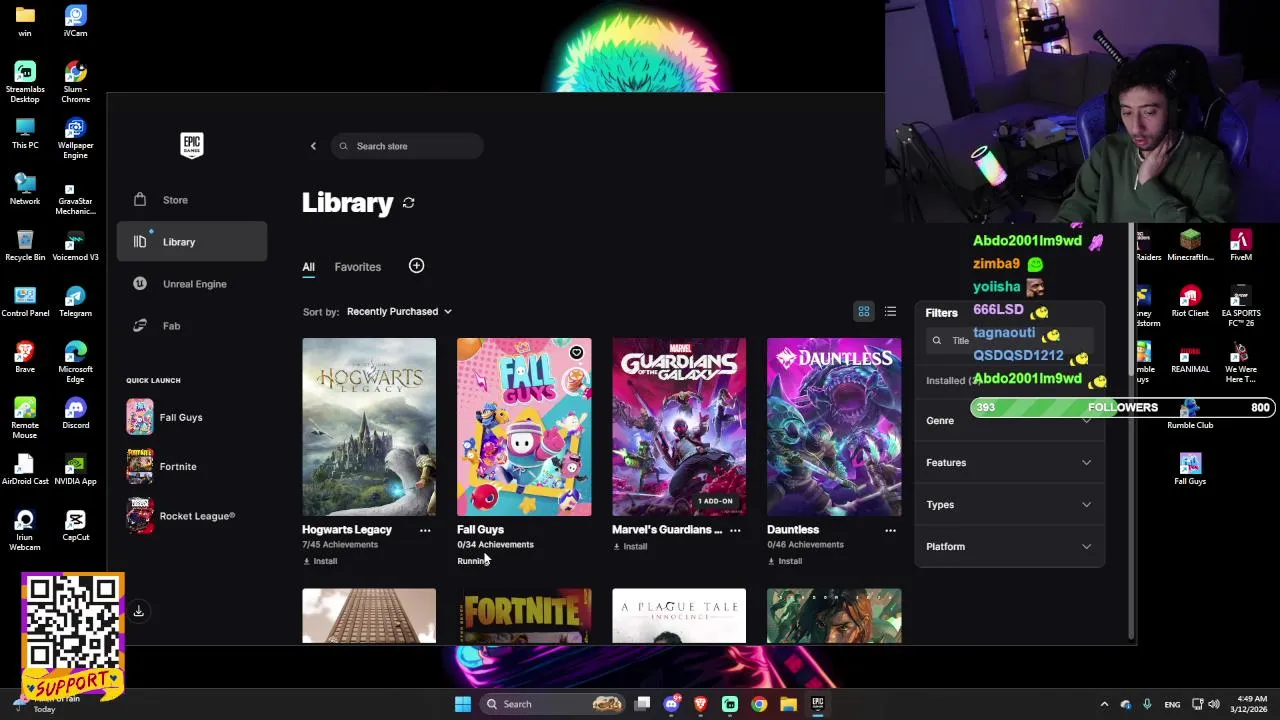Image resolution: width=1280 pixels, height=720 pixels.
Task: Click Install under Hogwarts Legacy
Action: (320, 561)
